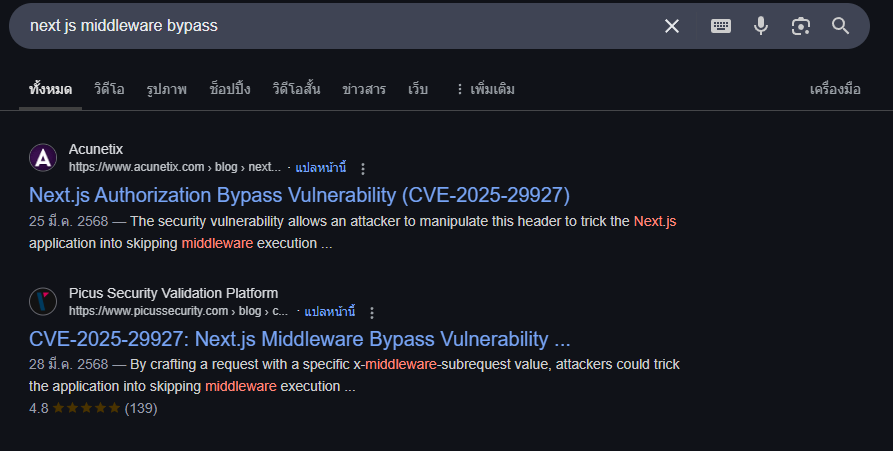This screenshot has width=893, height=451.
Task: Switch to the ช็อปปิ้ง tab
Action: [230, 89]
